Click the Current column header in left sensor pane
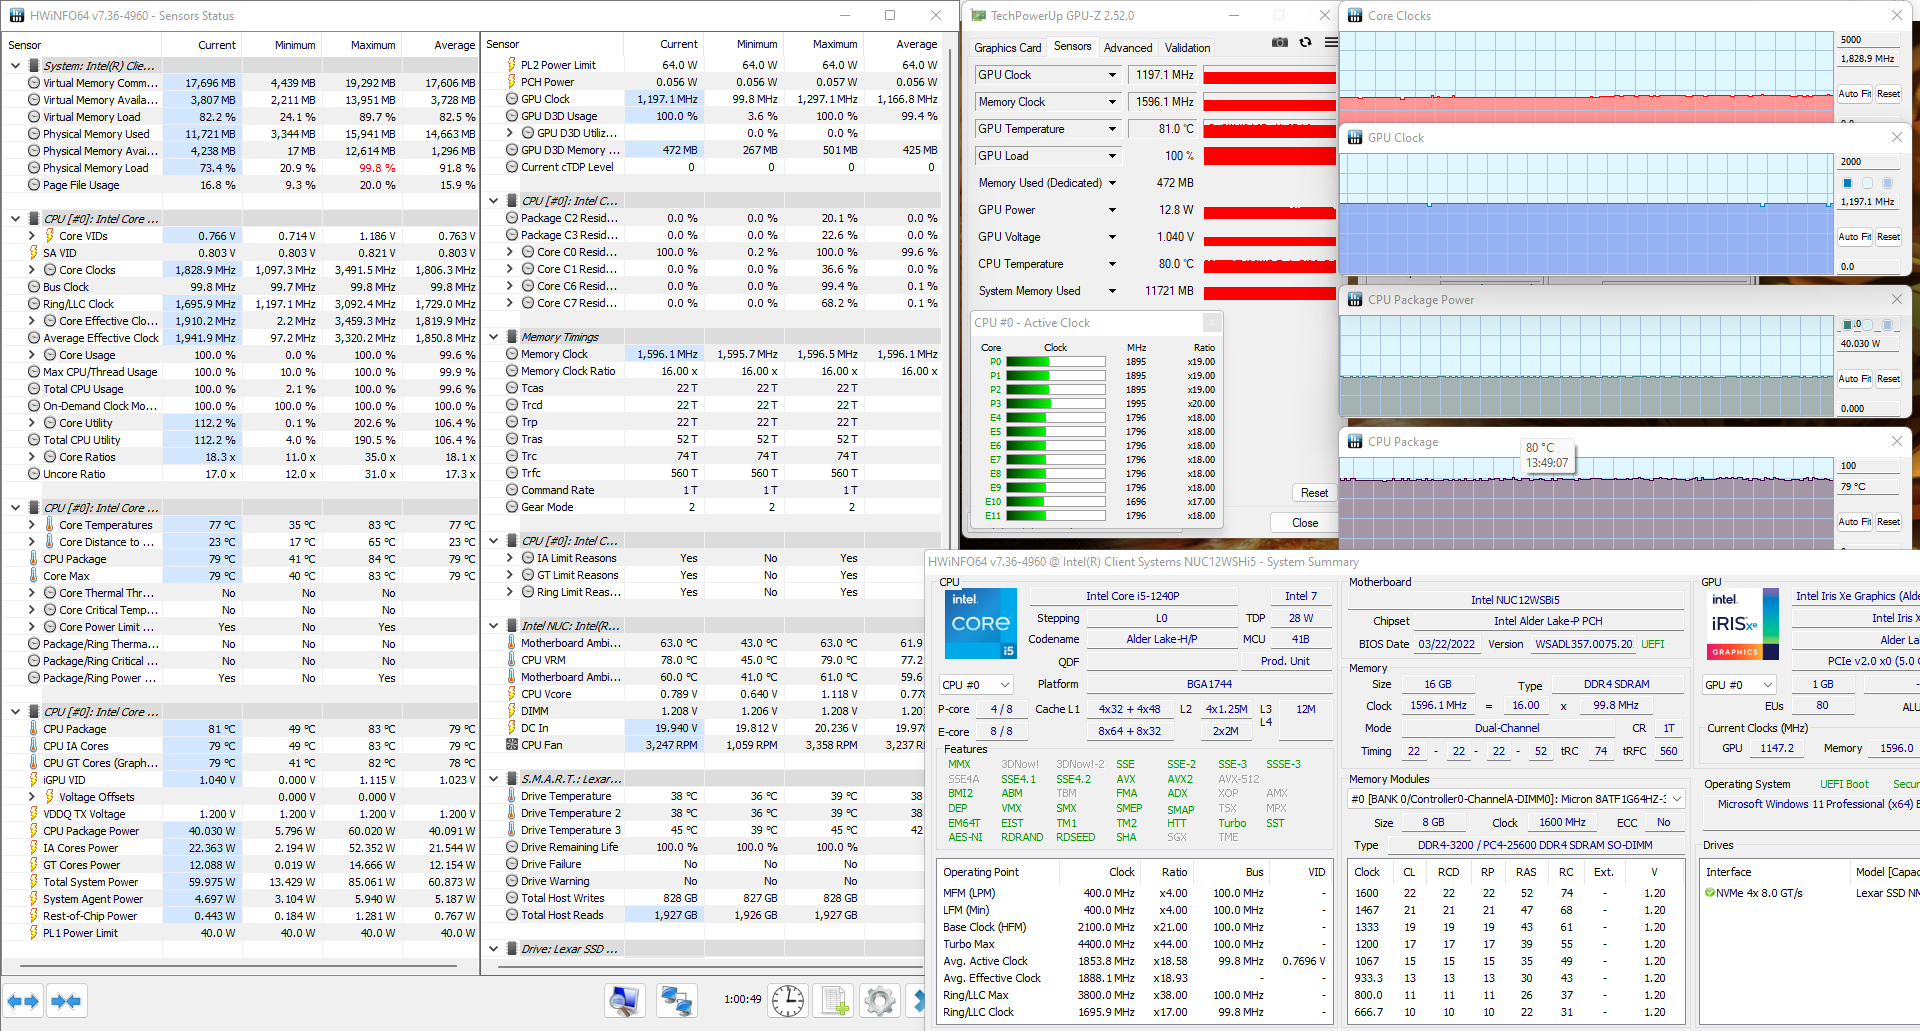The image size is (1920, 1031). point(201,45)
